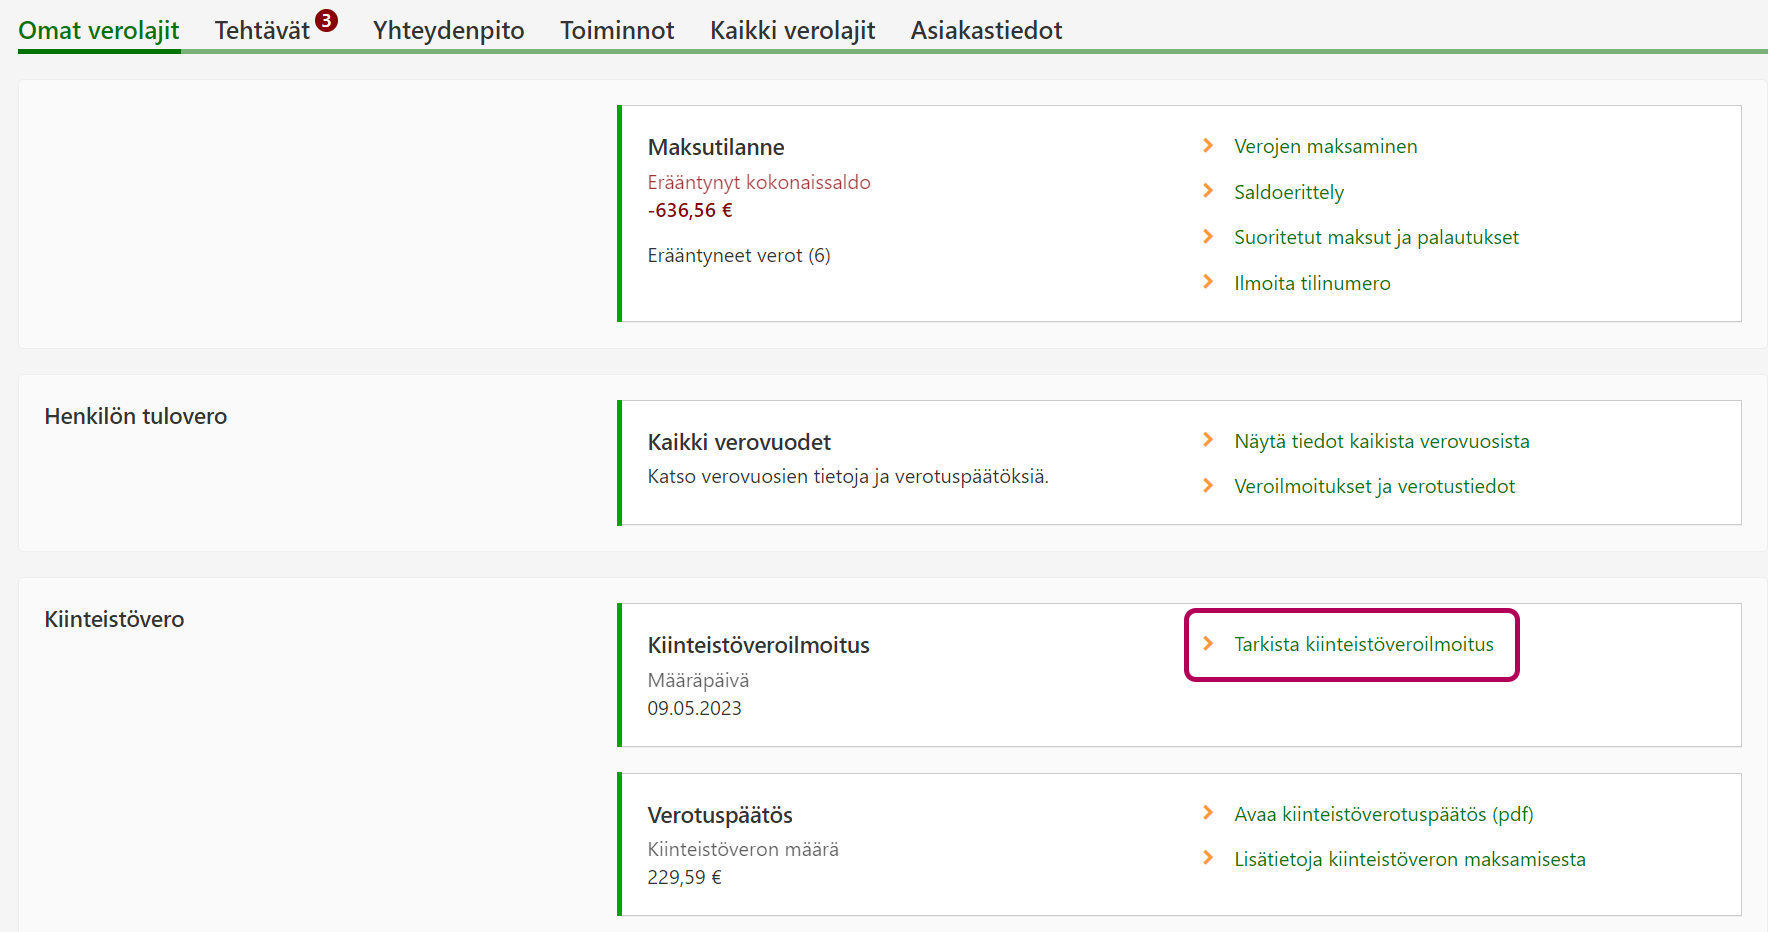Image resolution: width=1768 pixels, height=932 pixels.
Task: Click Veroilmoitukset ja verotustiedot link
Action: click(x=1374, y=487)
